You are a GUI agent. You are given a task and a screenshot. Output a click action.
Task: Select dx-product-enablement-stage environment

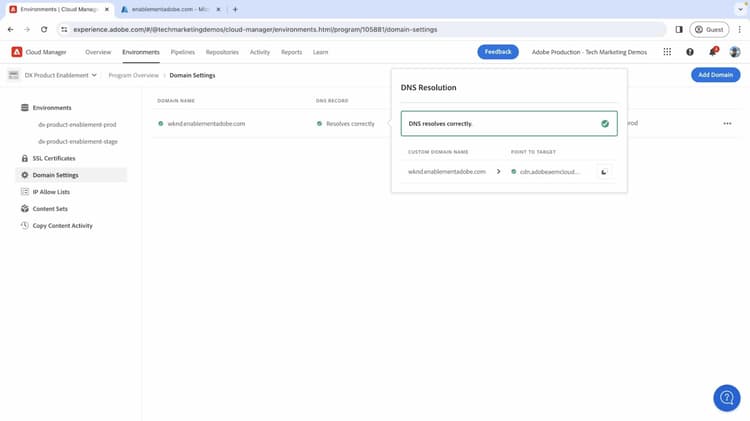tap(78, 142)
